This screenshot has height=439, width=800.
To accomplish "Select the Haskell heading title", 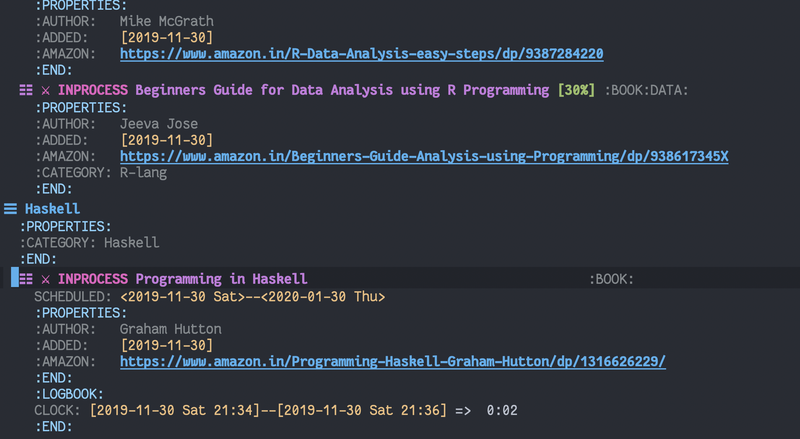I will 53,209.
